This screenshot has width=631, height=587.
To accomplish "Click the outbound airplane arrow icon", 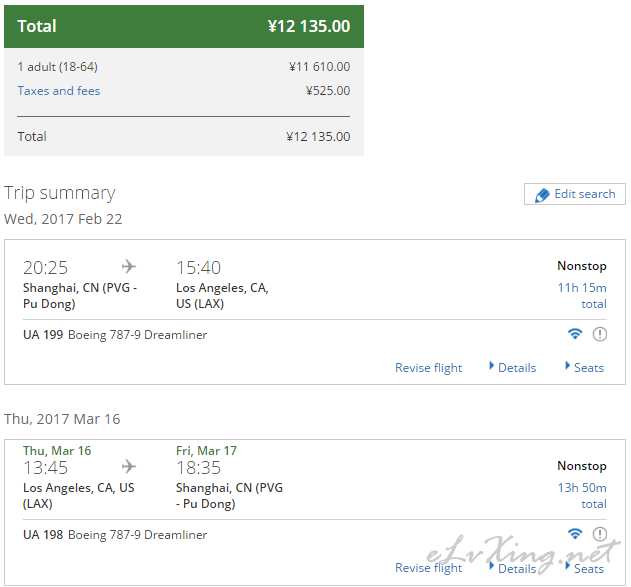I will pyautogui.click(x=129, y=266).
